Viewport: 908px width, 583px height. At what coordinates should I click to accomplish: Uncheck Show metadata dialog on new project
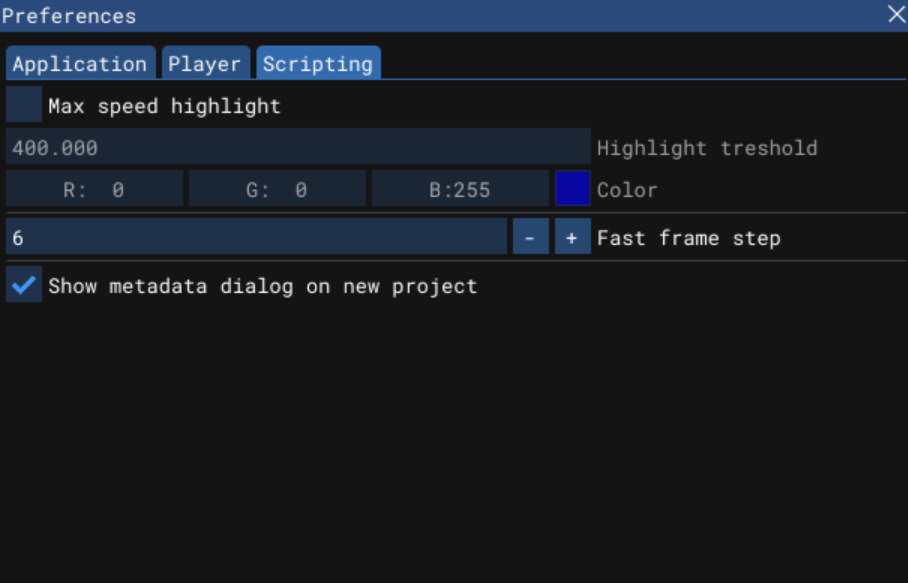[24, 284]
